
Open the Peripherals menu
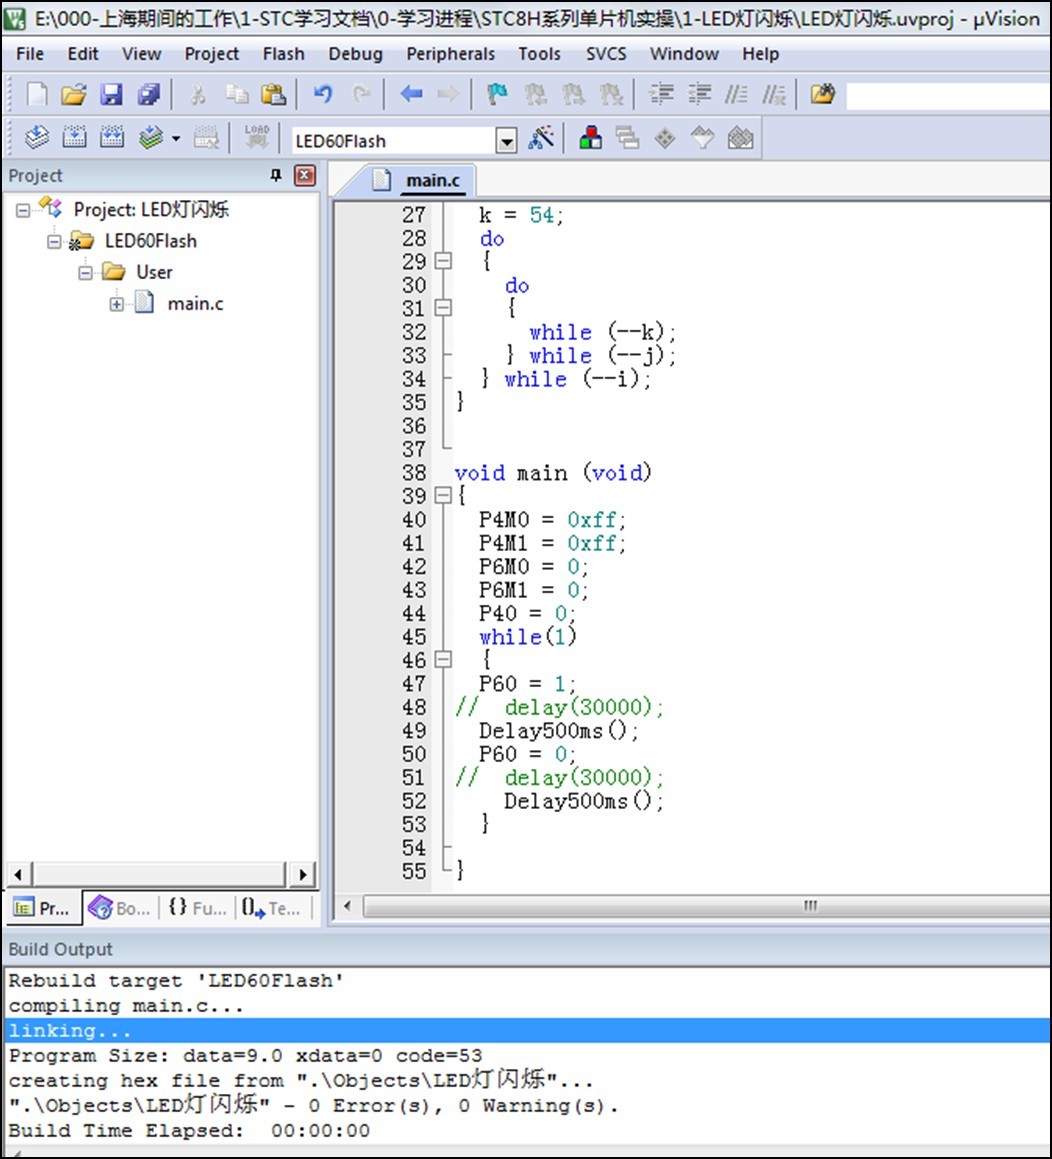(450, 54)
